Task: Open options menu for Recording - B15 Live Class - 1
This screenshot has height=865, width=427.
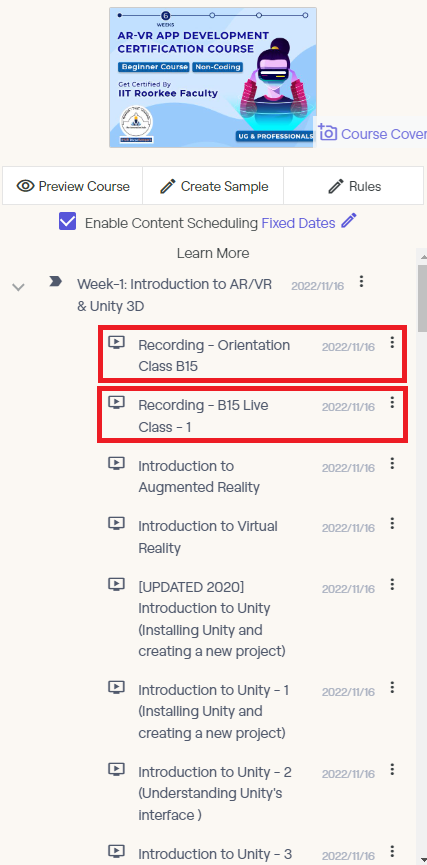Action: (392, 403)
